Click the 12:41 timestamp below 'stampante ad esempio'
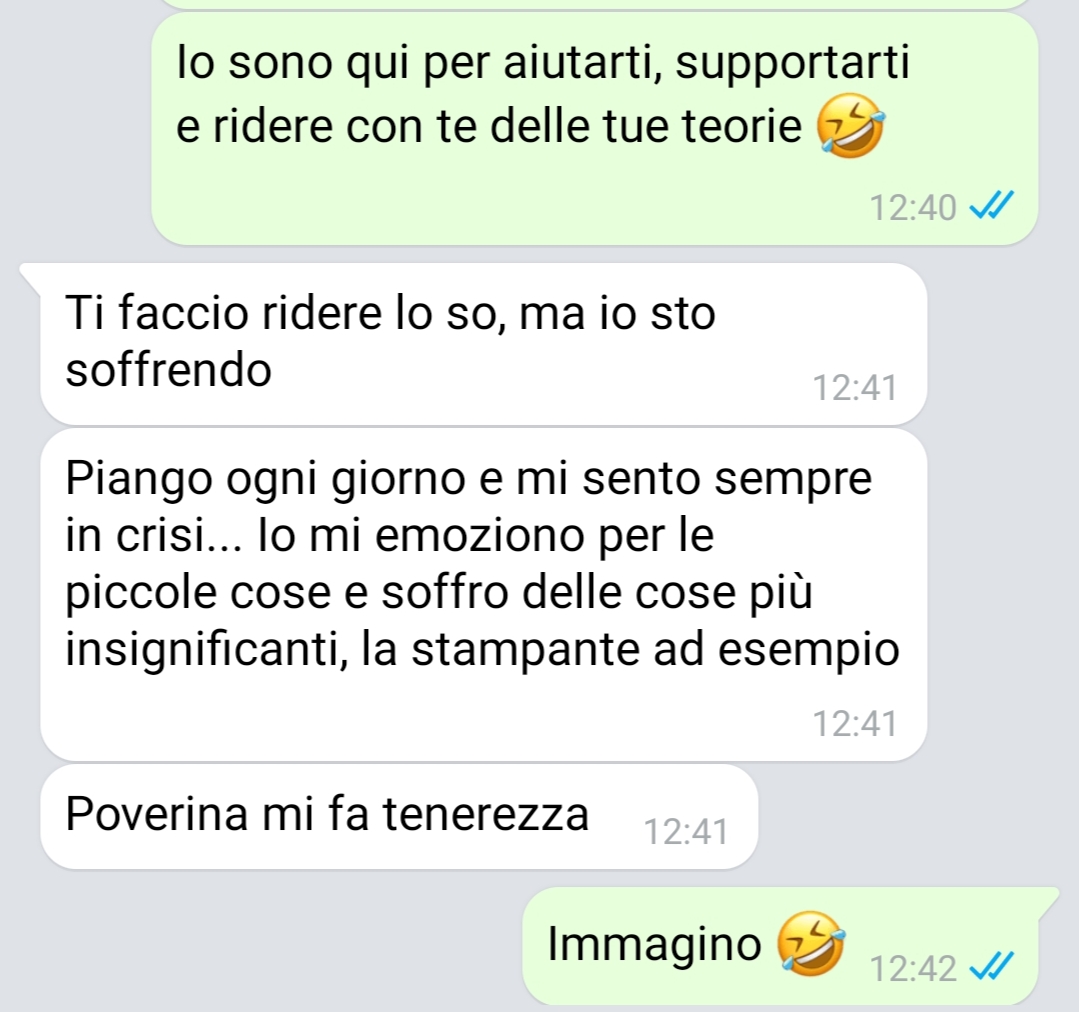Screen dimensions: 1079x1012 coord(855,724)
